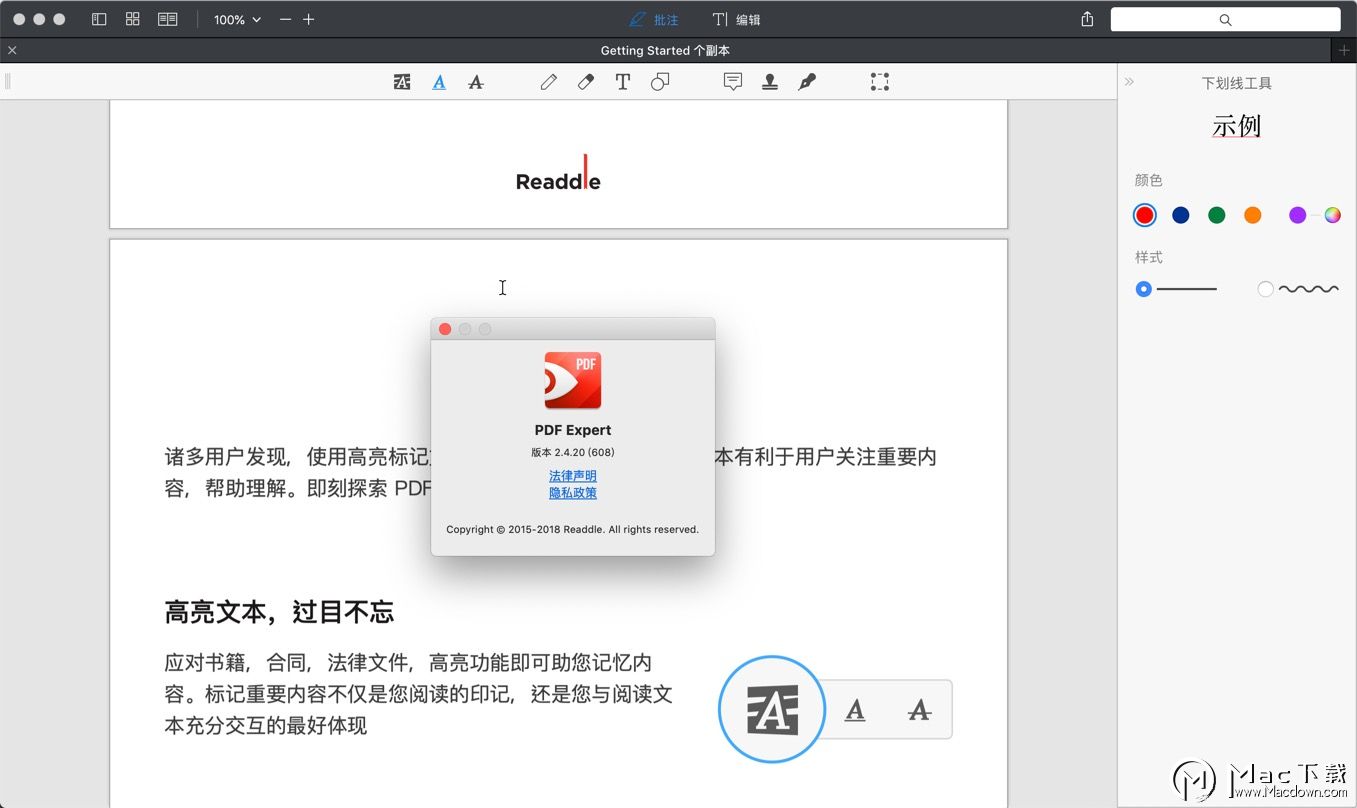Pick the dark blue underline color
This screenshot has height=808, width=1357.
(1181, 215)
